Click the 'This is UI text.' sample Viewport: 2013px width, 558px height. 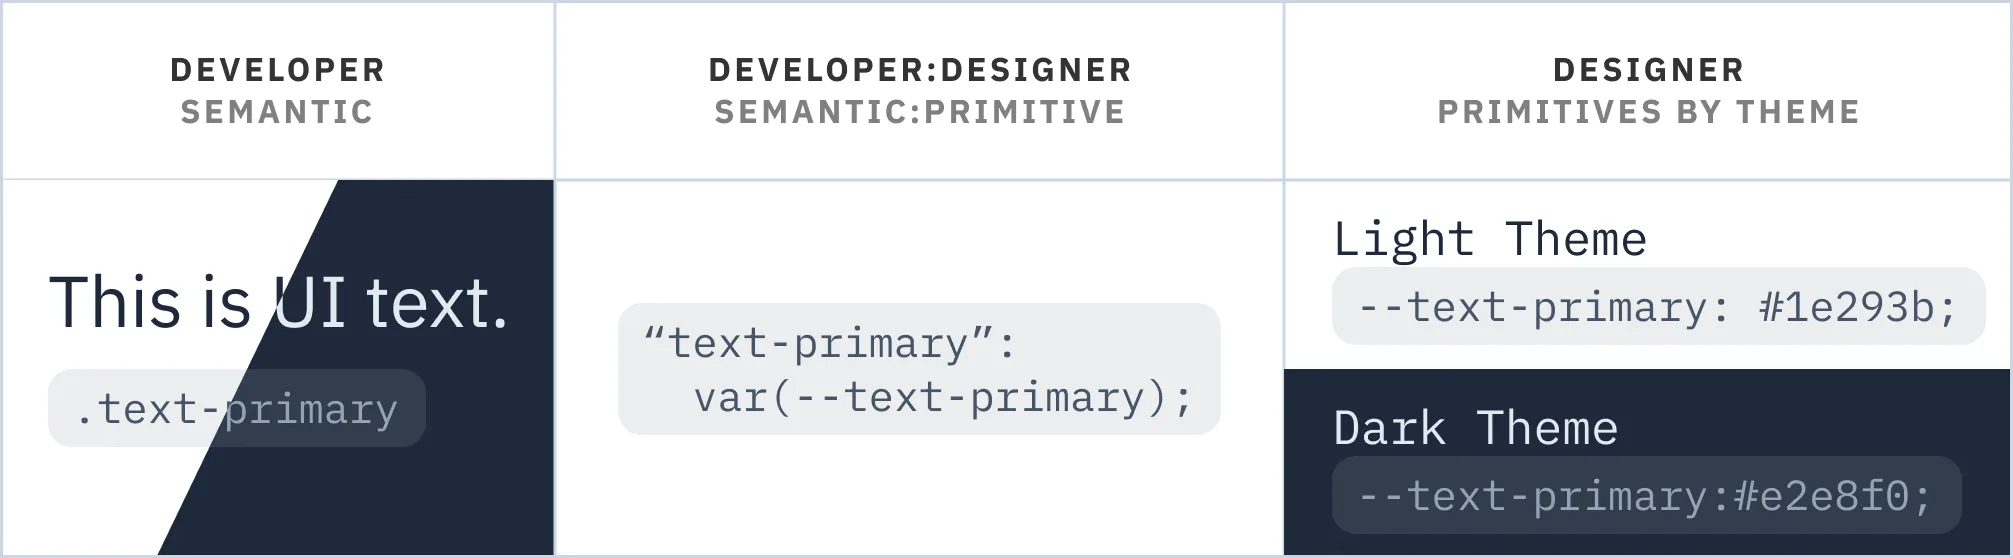click(x=278, y=303)
